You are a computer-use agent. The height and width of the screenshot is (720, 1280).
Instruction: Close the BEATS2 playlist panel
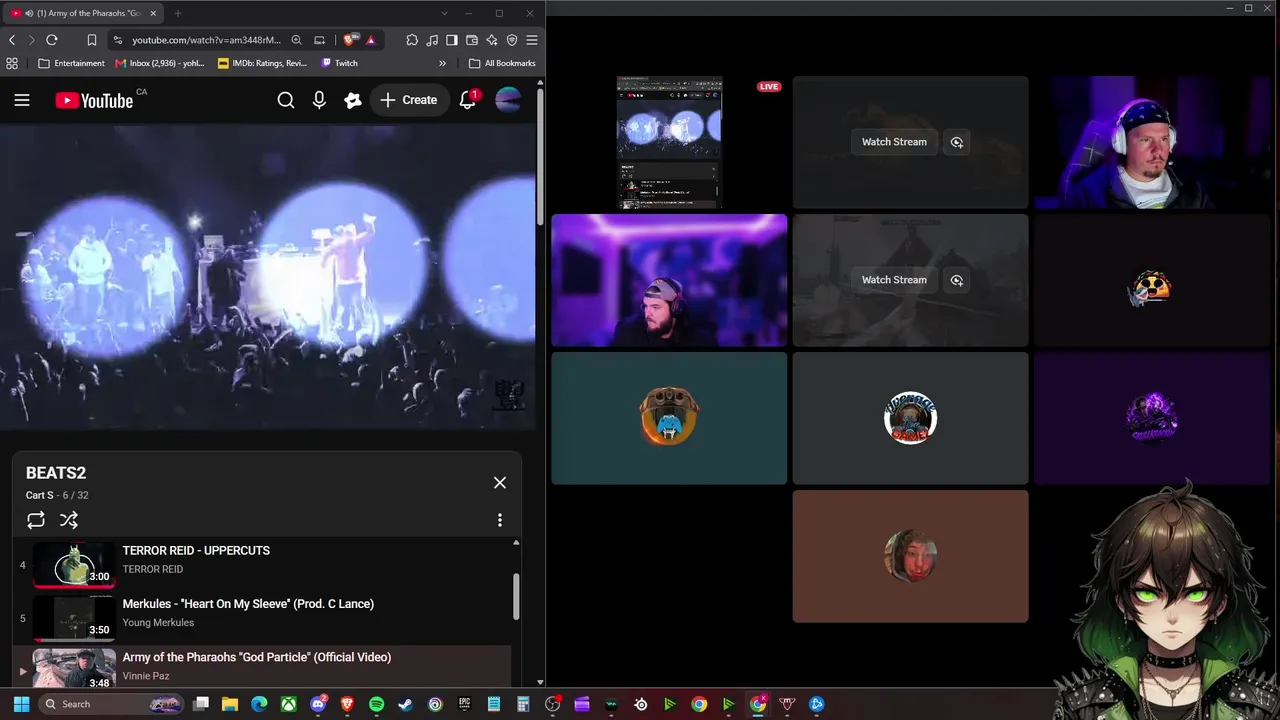pyautogui.click(x=500, y=483)
